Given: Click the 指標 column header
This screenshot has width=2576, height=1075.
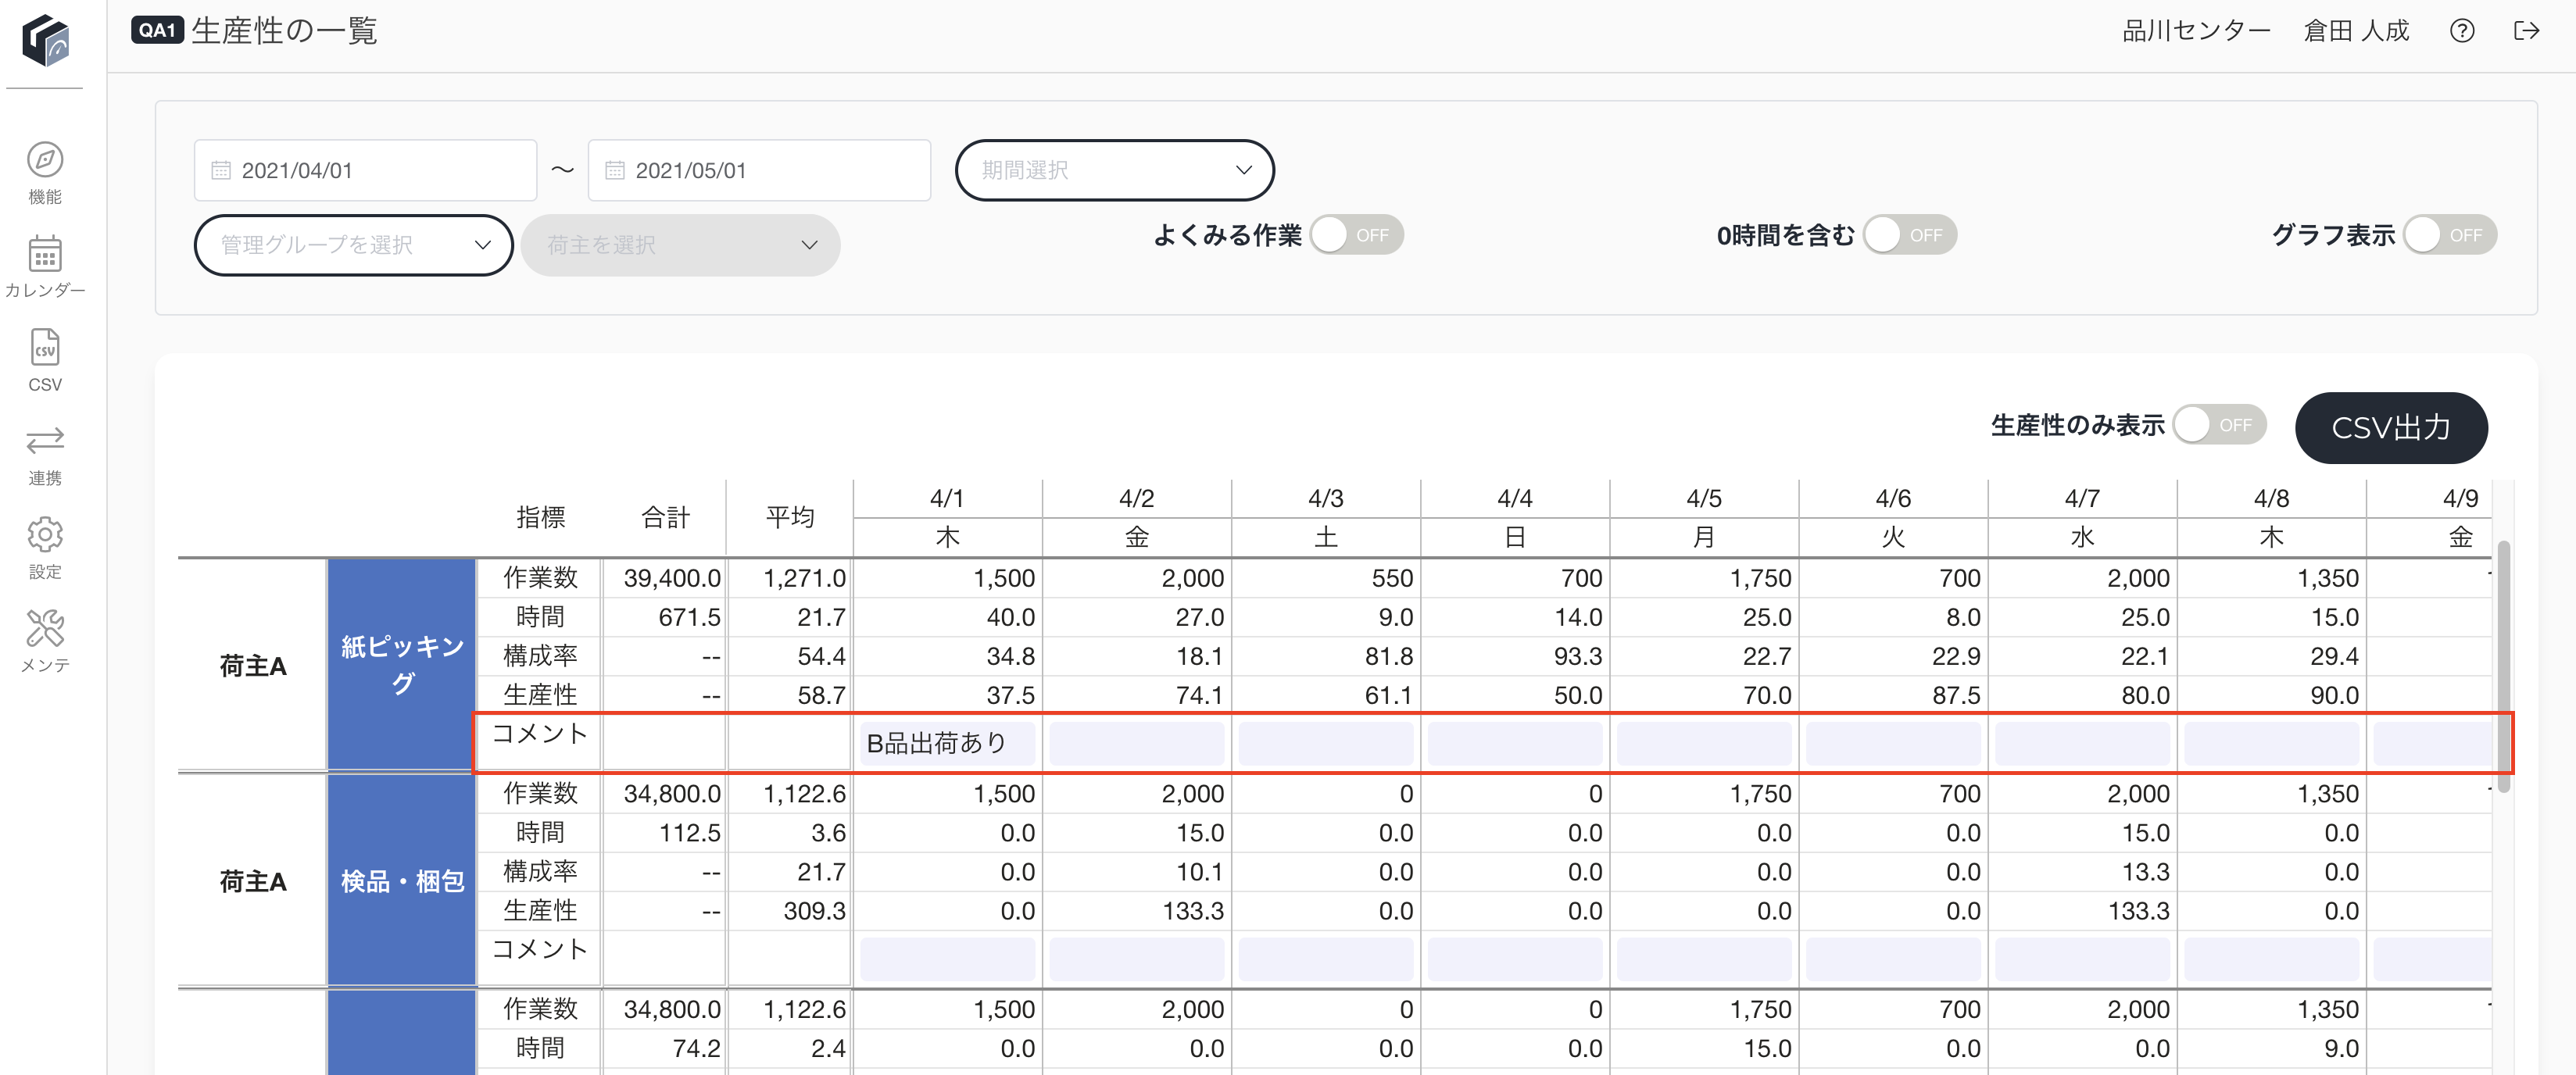Looking at the screenshot, I should click(540, 517).
